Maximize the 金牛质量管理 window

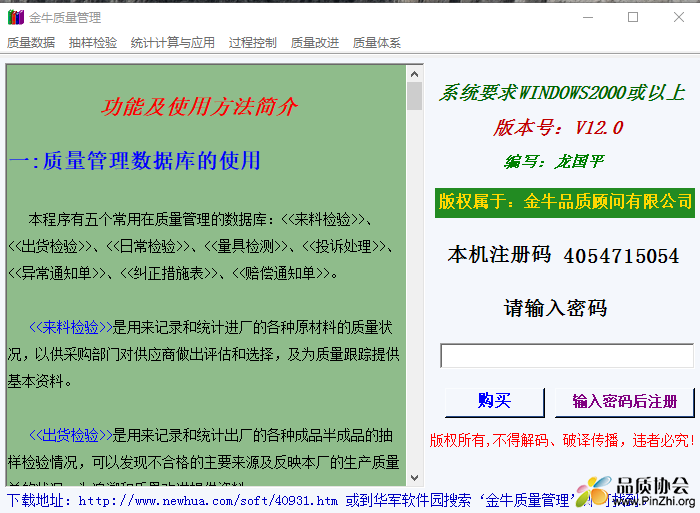pos(633,17)
